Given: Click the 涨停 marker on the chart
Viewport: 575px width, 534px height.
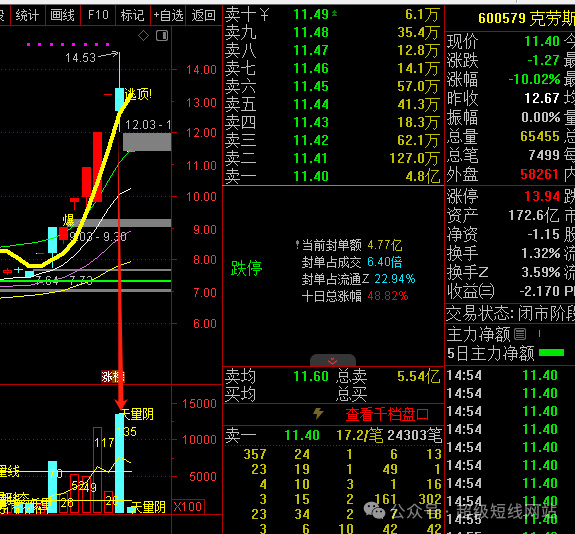Looking at the screenshot, I should 113,377.
